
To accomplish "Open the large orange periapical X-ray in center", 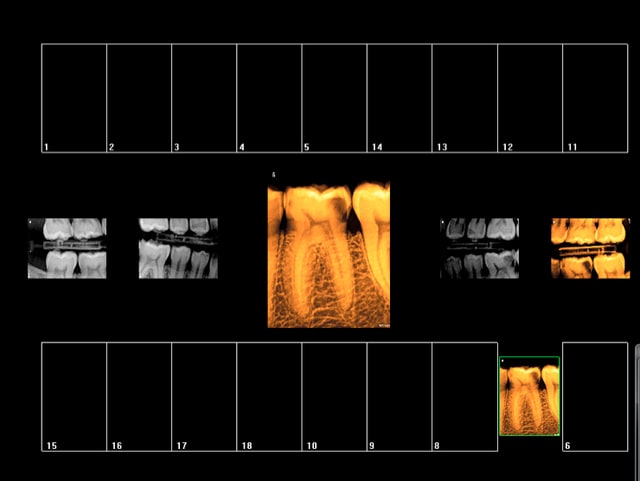I will point(328,255).
